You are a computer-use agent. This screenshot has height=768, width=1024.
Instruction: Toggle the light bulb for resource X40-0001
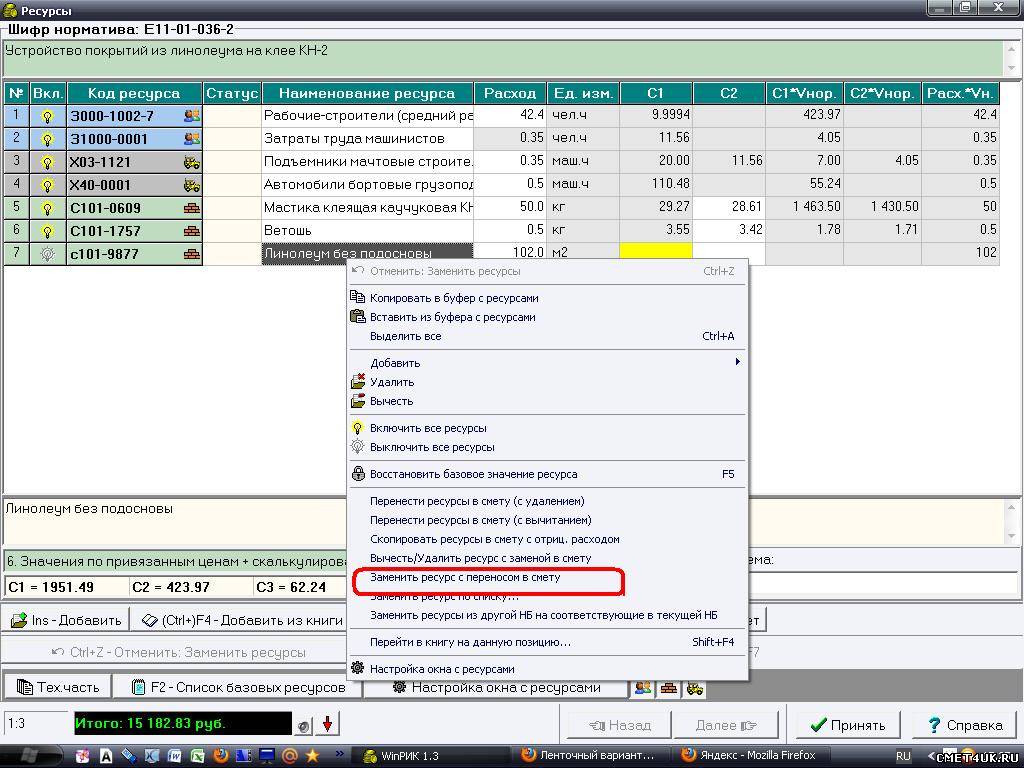pos(47,185)
